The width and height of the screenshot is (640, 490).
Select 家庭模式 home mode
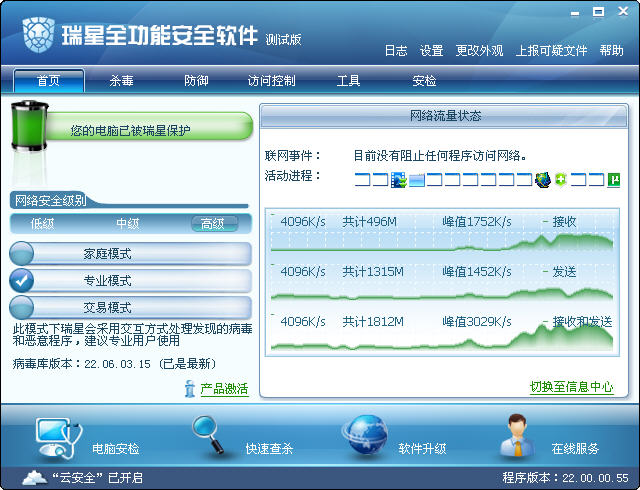[x=130, y=254]
